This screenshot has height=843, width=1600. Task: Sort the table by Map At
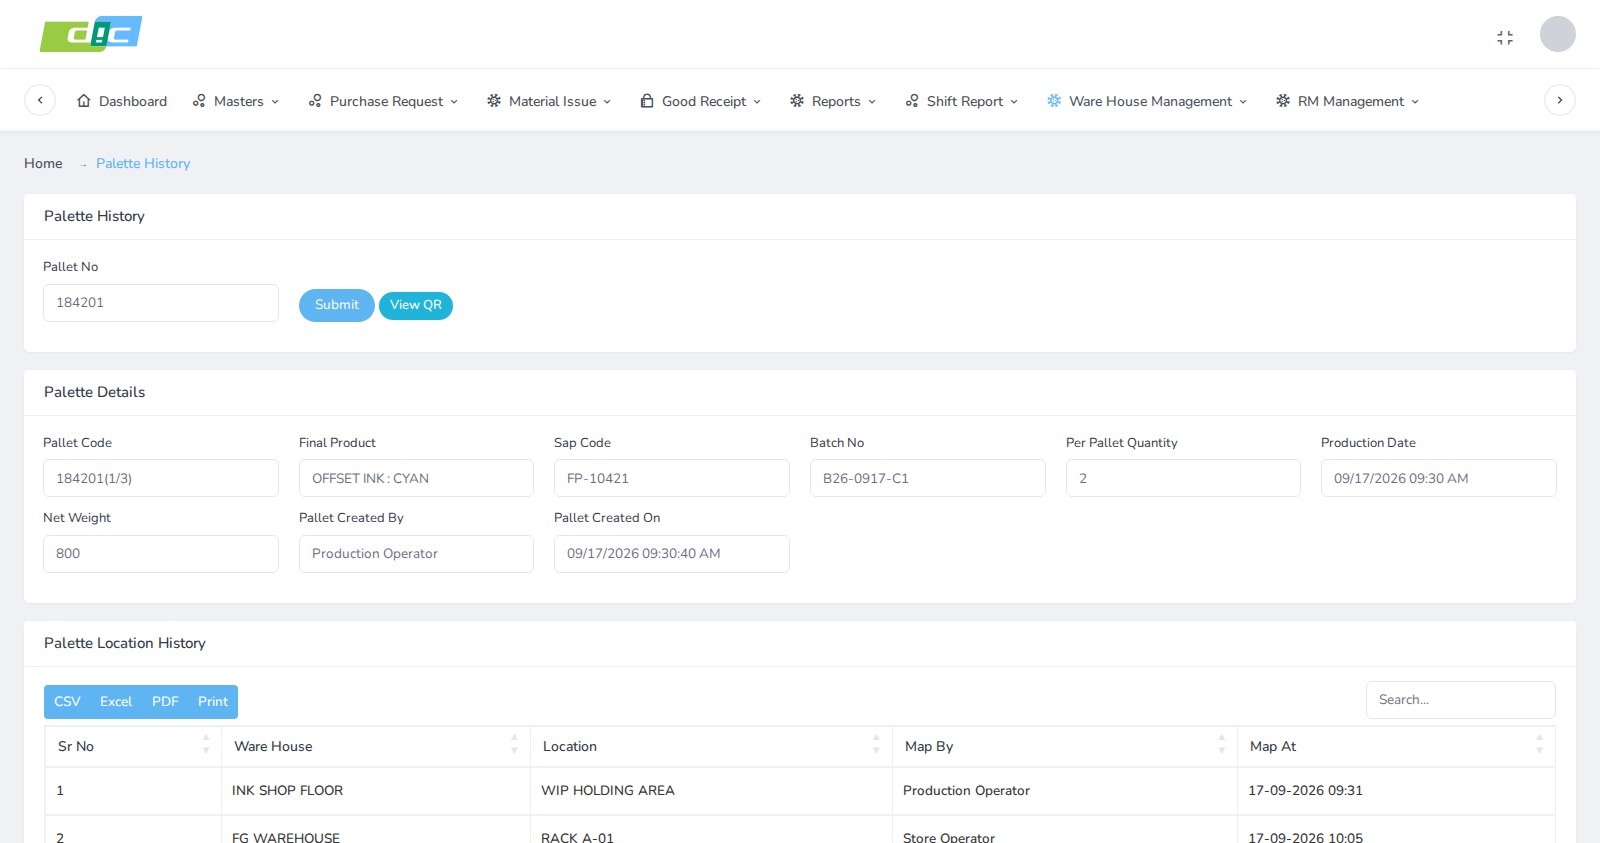(1396, 746)
